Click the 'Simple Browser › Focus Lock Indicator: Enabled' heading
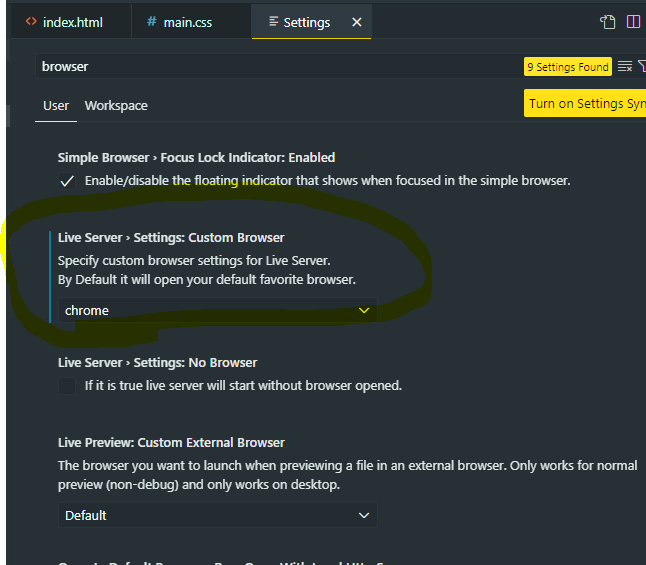The image size is (646, 565). (196, 158)
